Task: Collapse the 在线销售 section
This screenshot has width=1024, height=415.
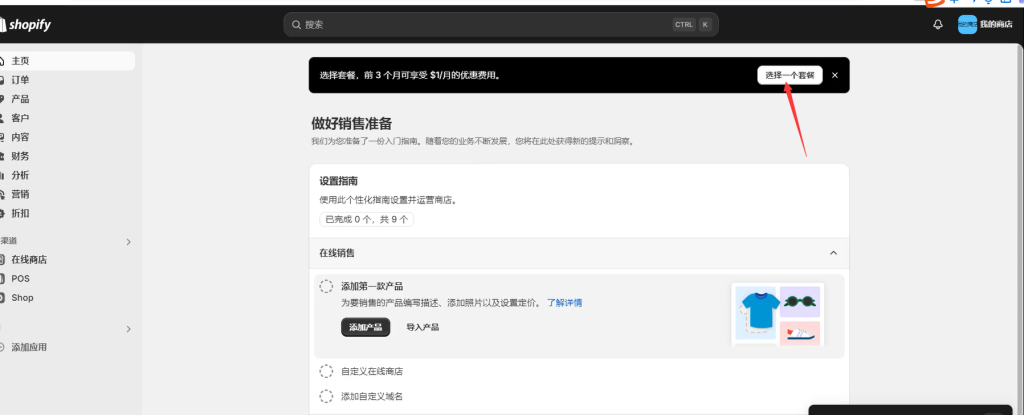Action: (833, 253)
